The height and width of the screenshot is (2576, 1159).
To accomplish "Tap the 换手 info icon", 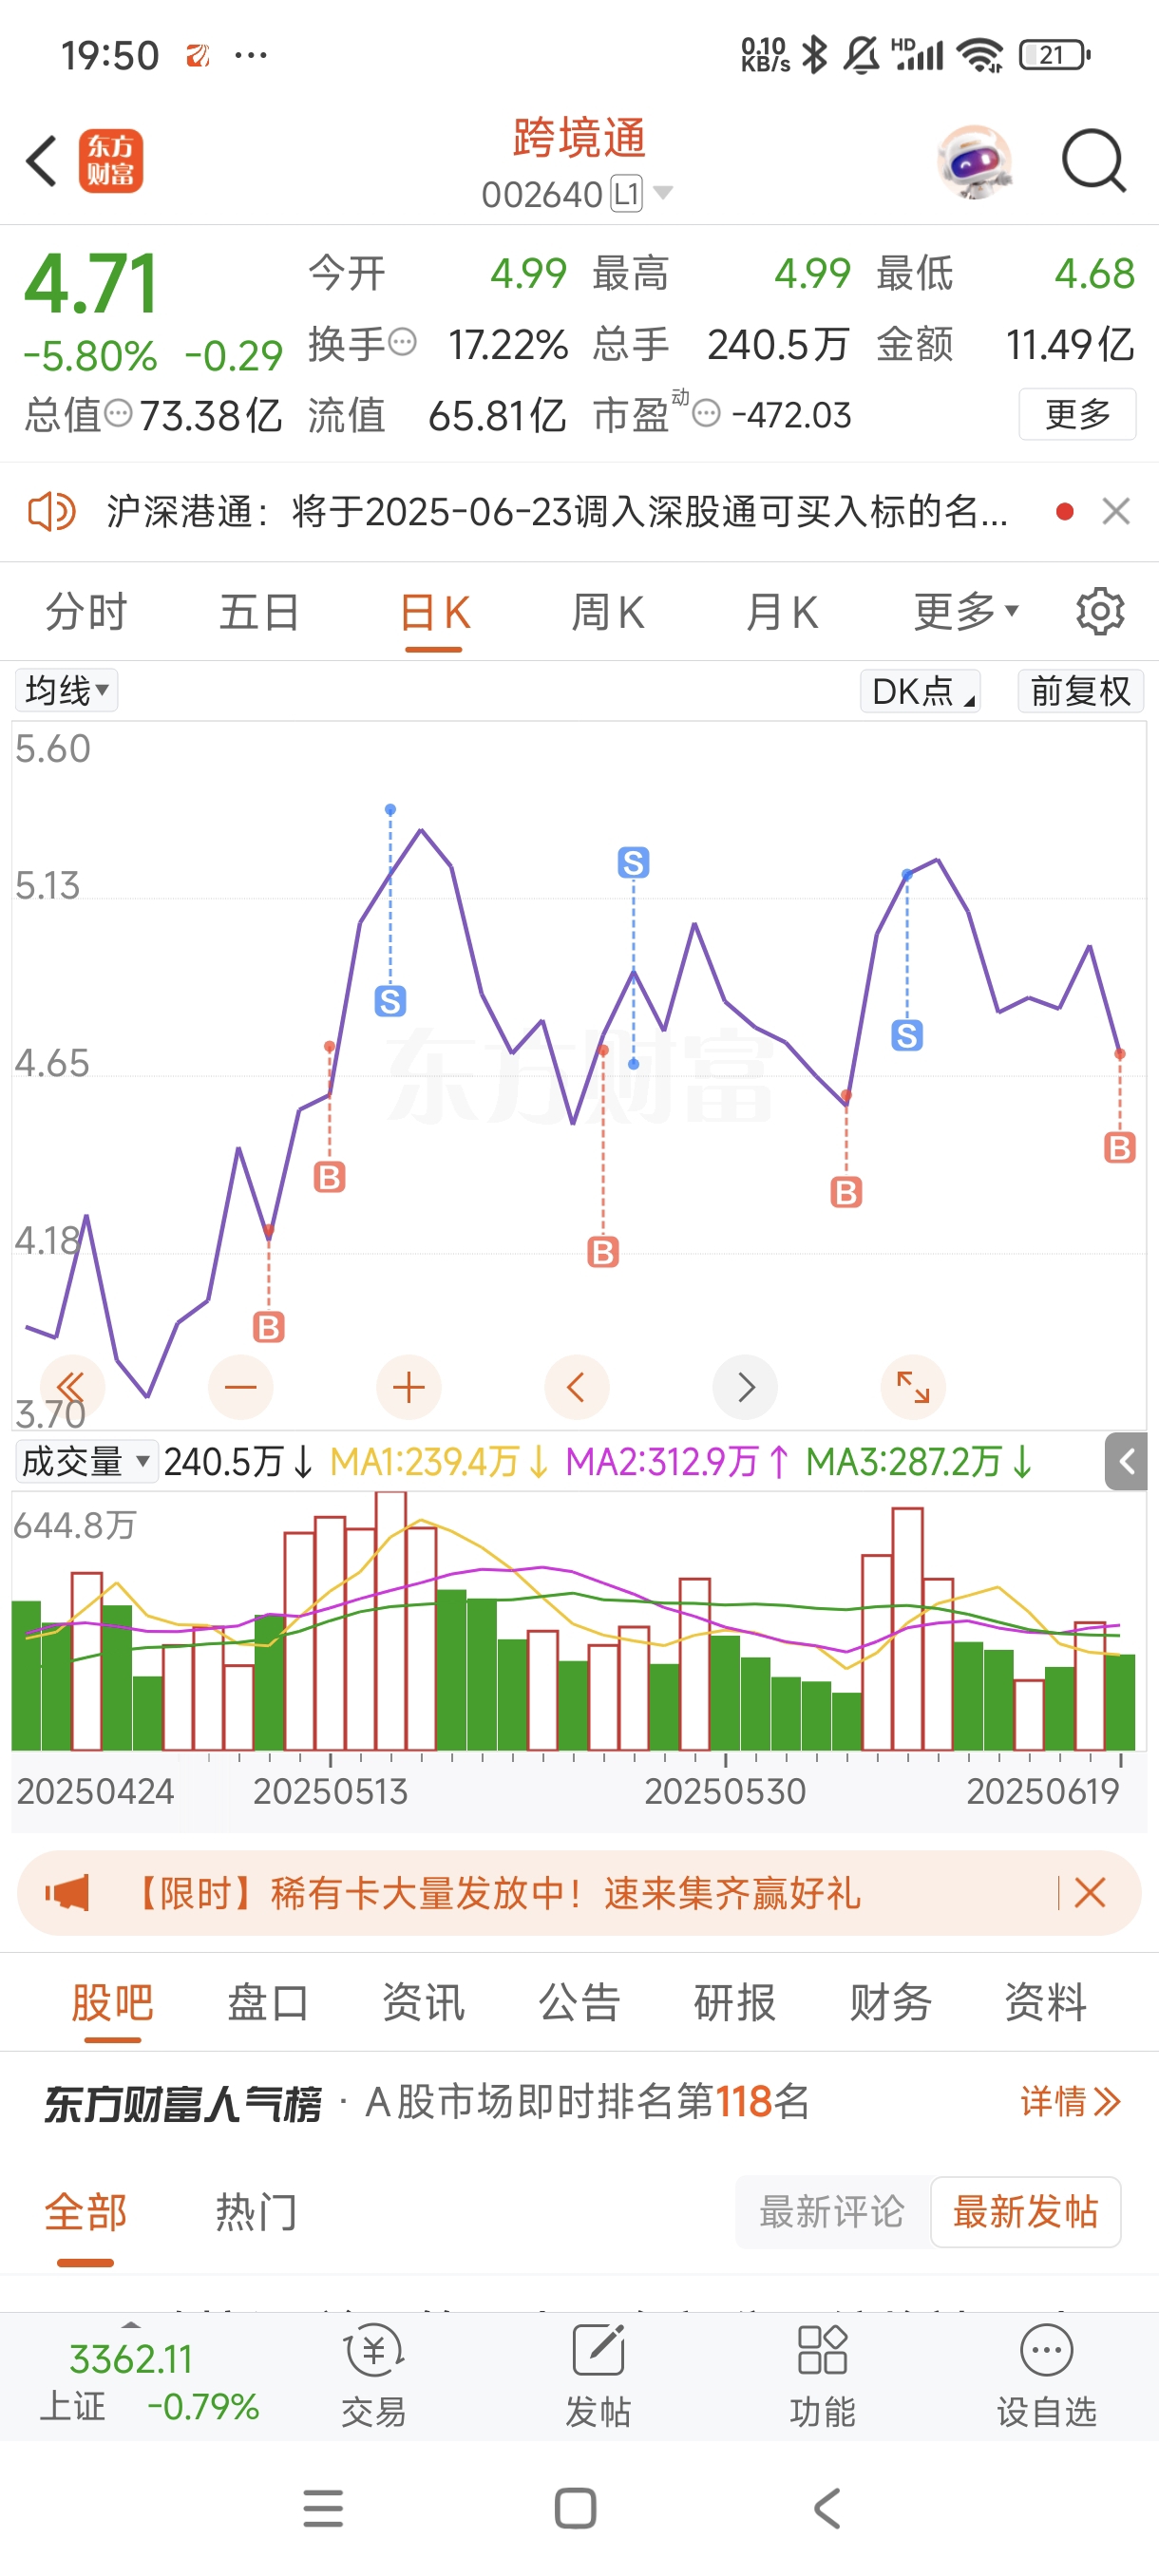I will 402,343.
